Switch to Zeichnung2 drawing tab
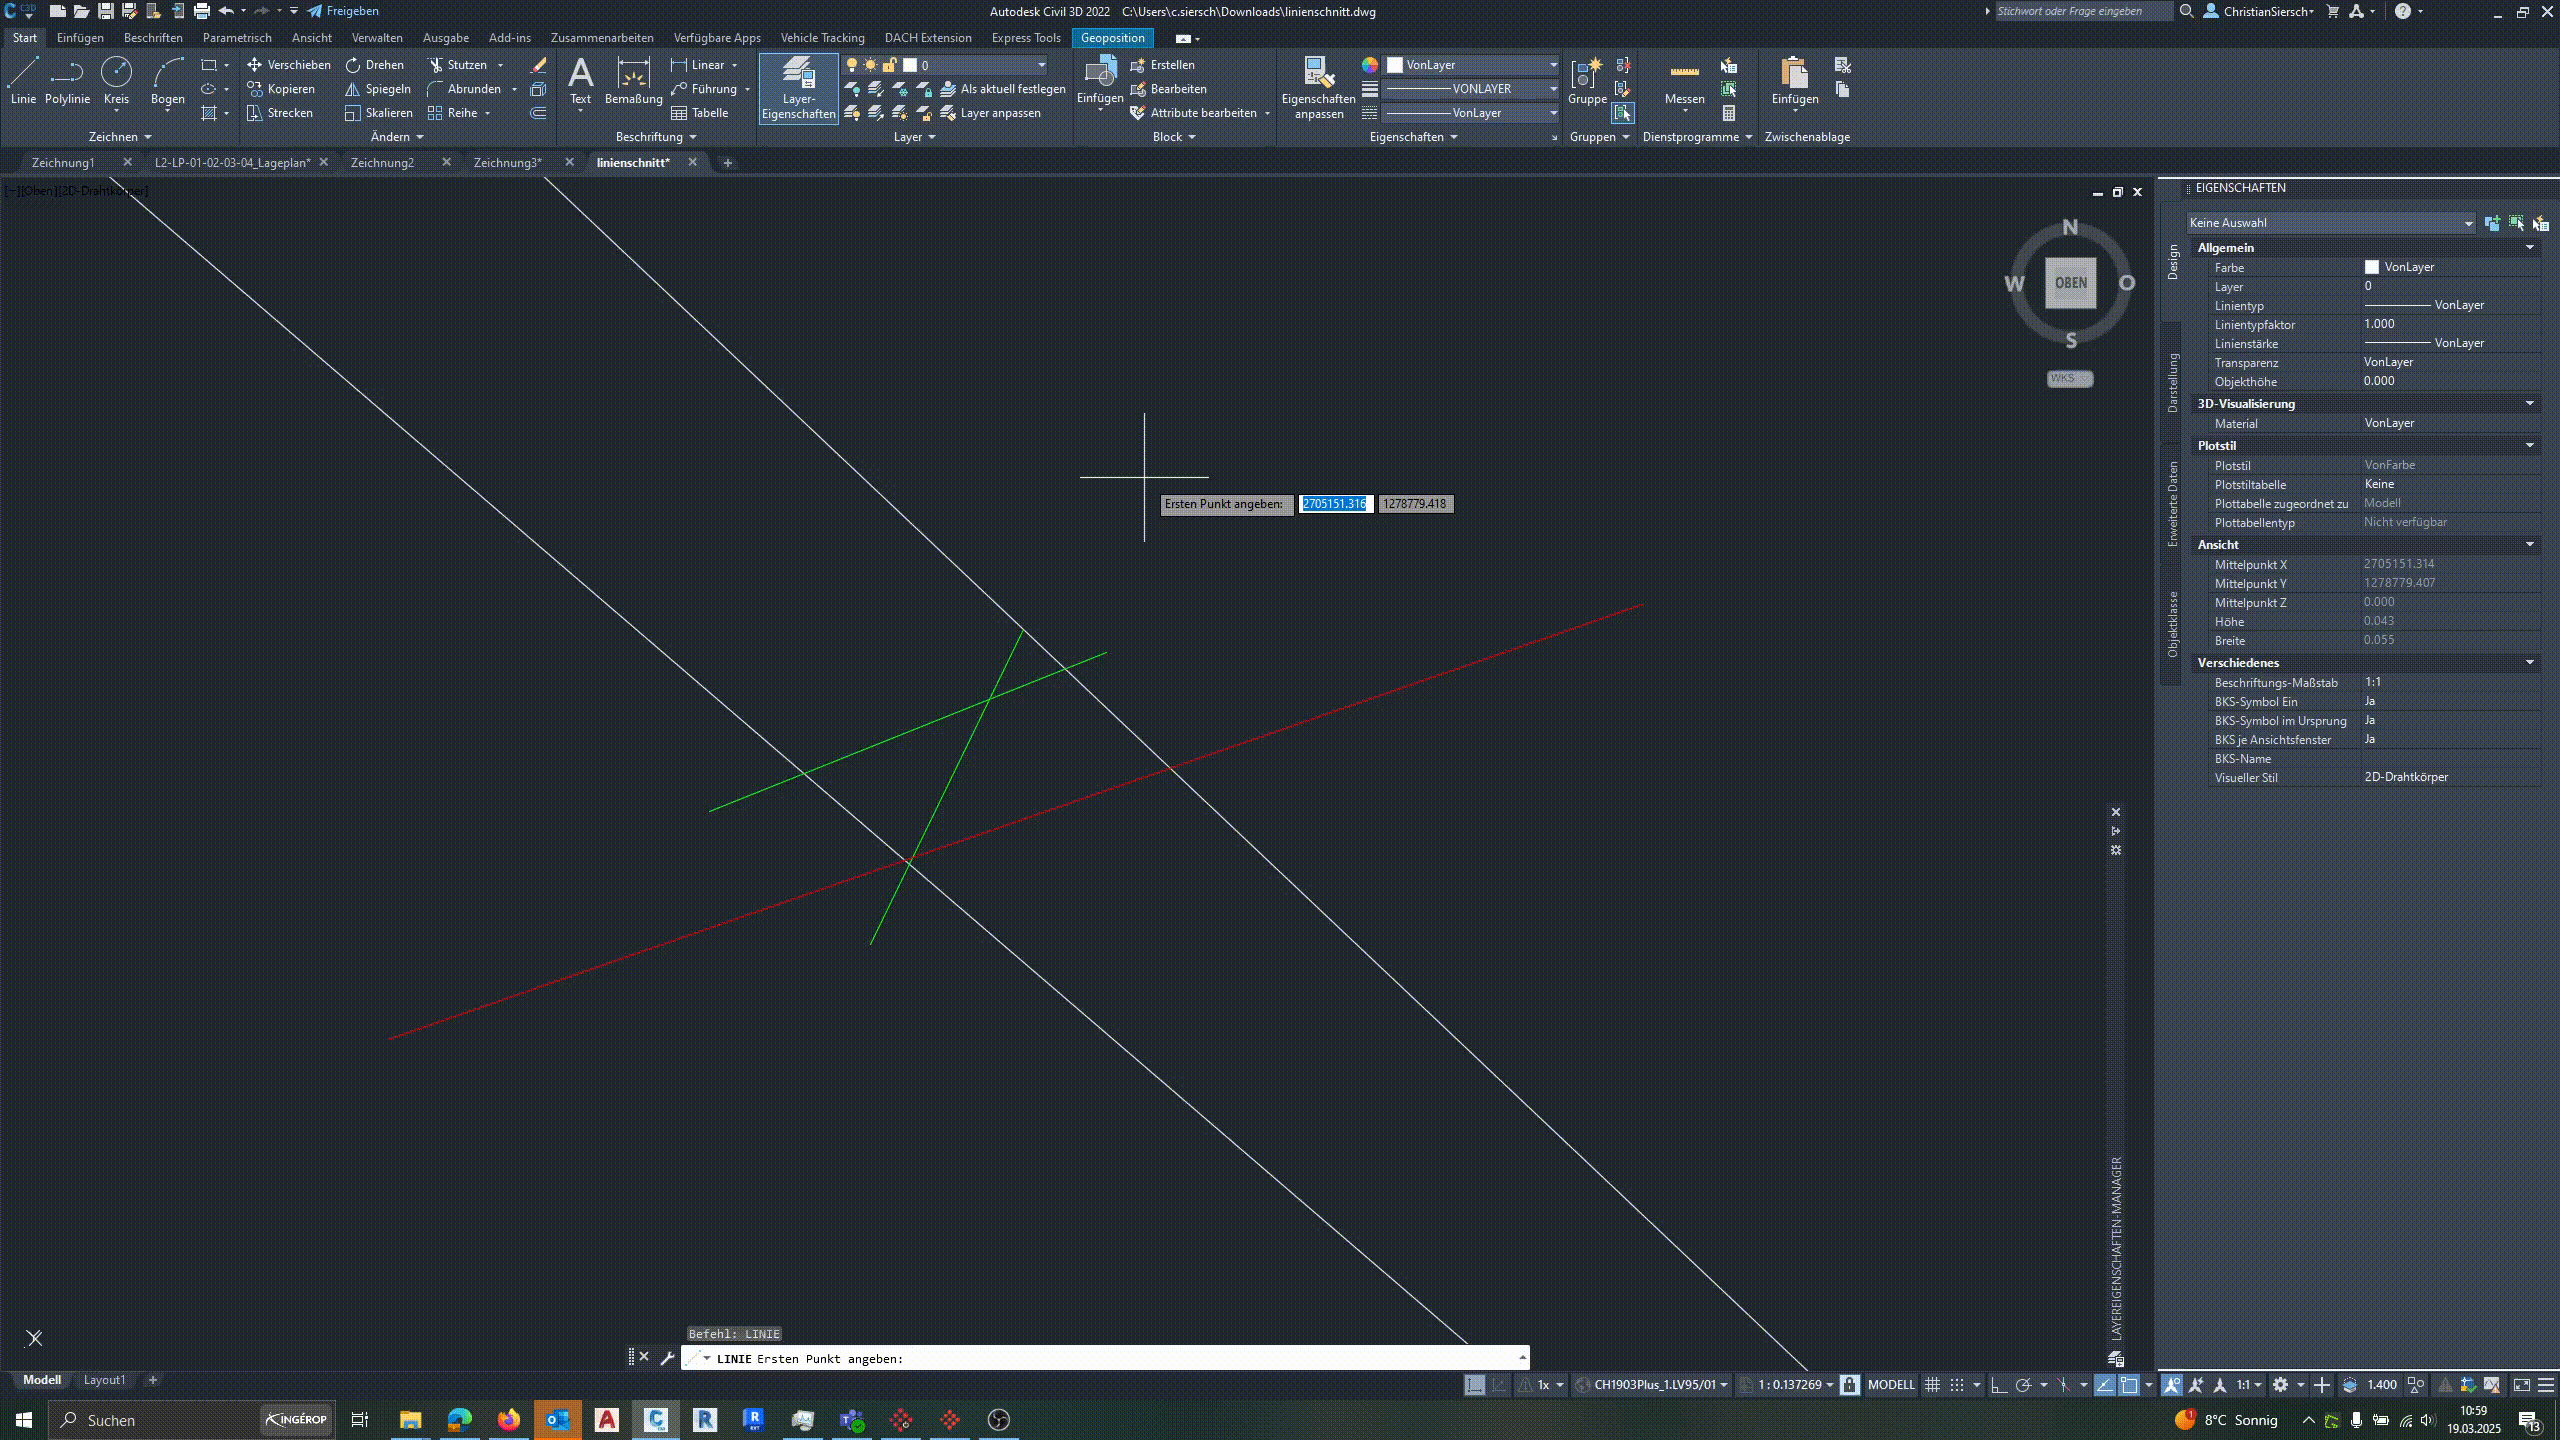 382,162
